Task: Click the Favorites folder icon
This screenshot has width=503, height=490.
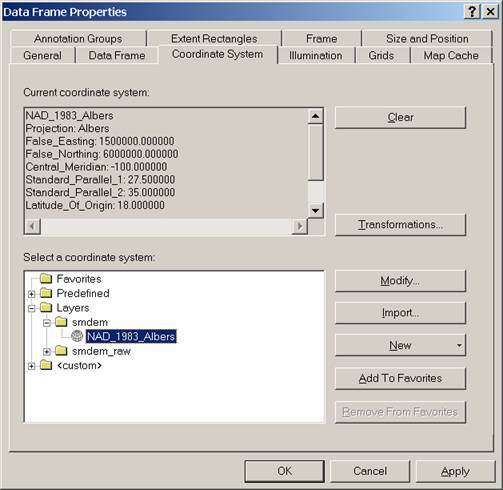Action: pyautogui.click(x=46, y=278)
